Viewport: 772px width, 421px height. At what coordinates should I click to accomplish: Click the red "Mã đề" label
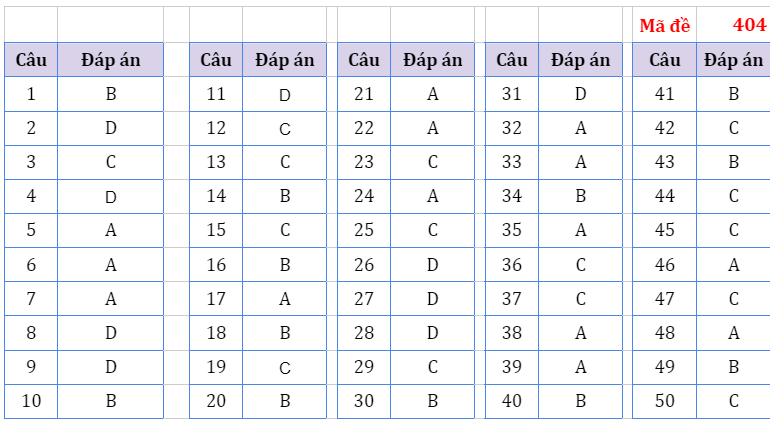[664, 25]
